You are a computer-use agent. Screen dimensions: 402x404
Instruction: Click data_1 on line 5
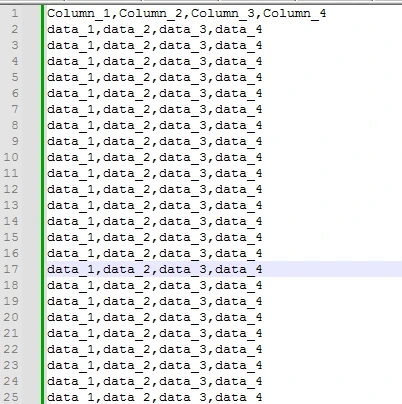coord(71,78)
